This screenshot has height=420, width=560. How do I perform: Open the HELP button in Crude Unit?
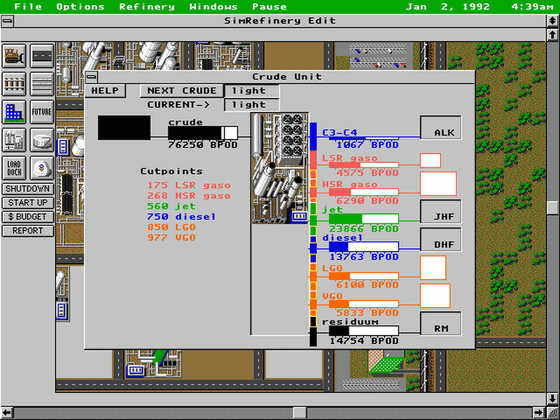[x=105, y=91]
